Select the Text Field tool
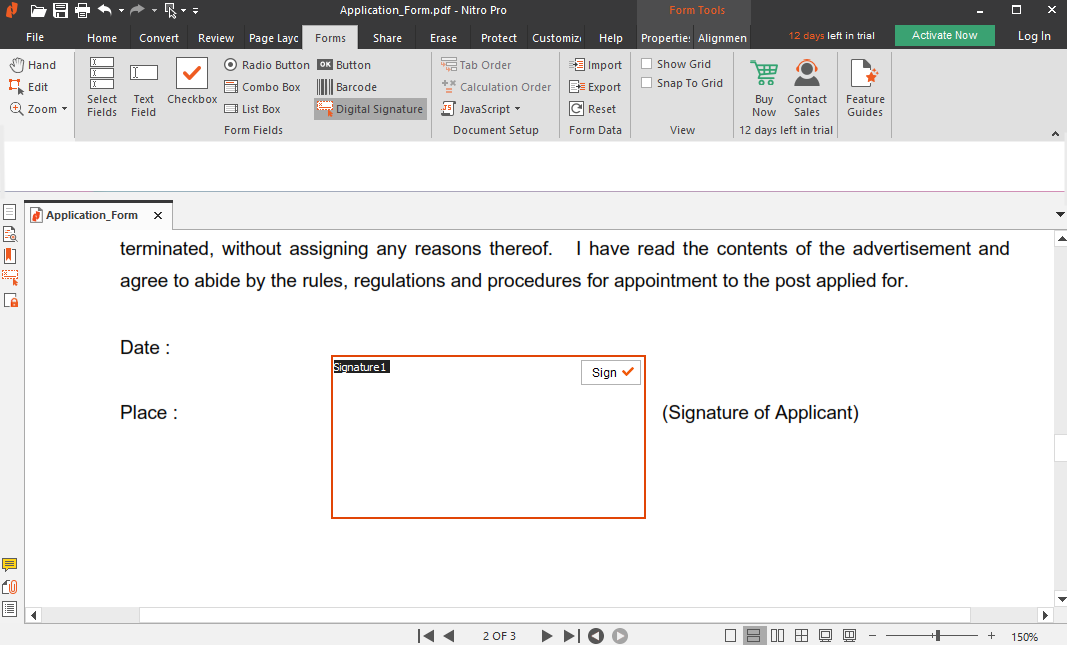 click(x=143, y=88)
